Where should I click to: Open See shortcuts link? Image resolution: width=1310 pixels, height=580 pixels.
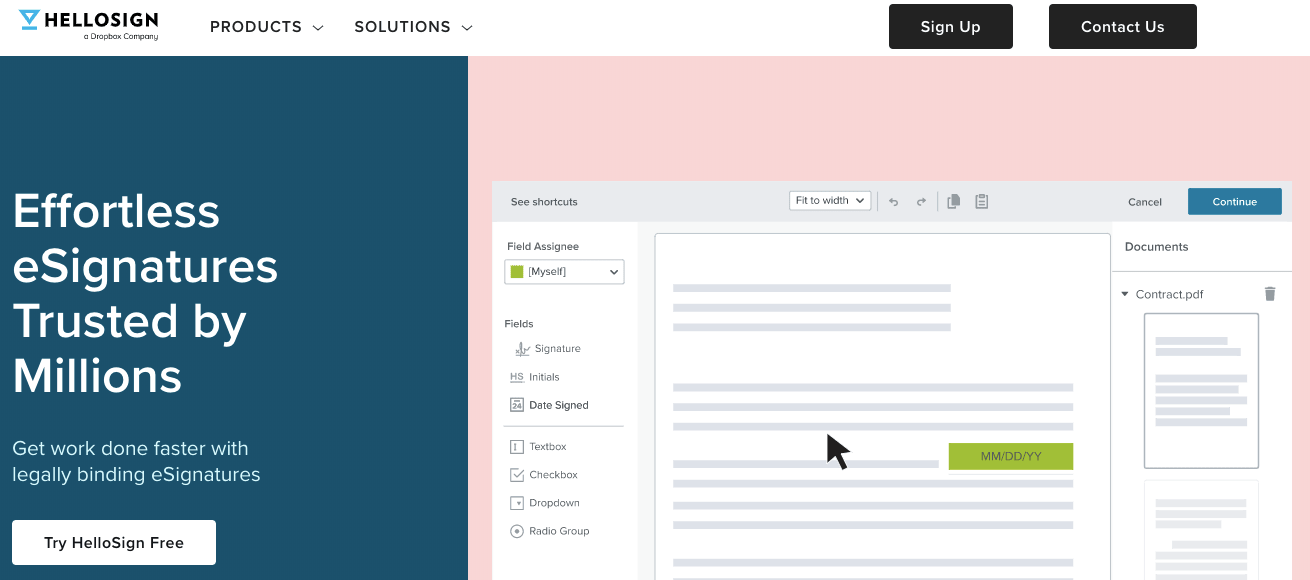[x=544, y=202]
